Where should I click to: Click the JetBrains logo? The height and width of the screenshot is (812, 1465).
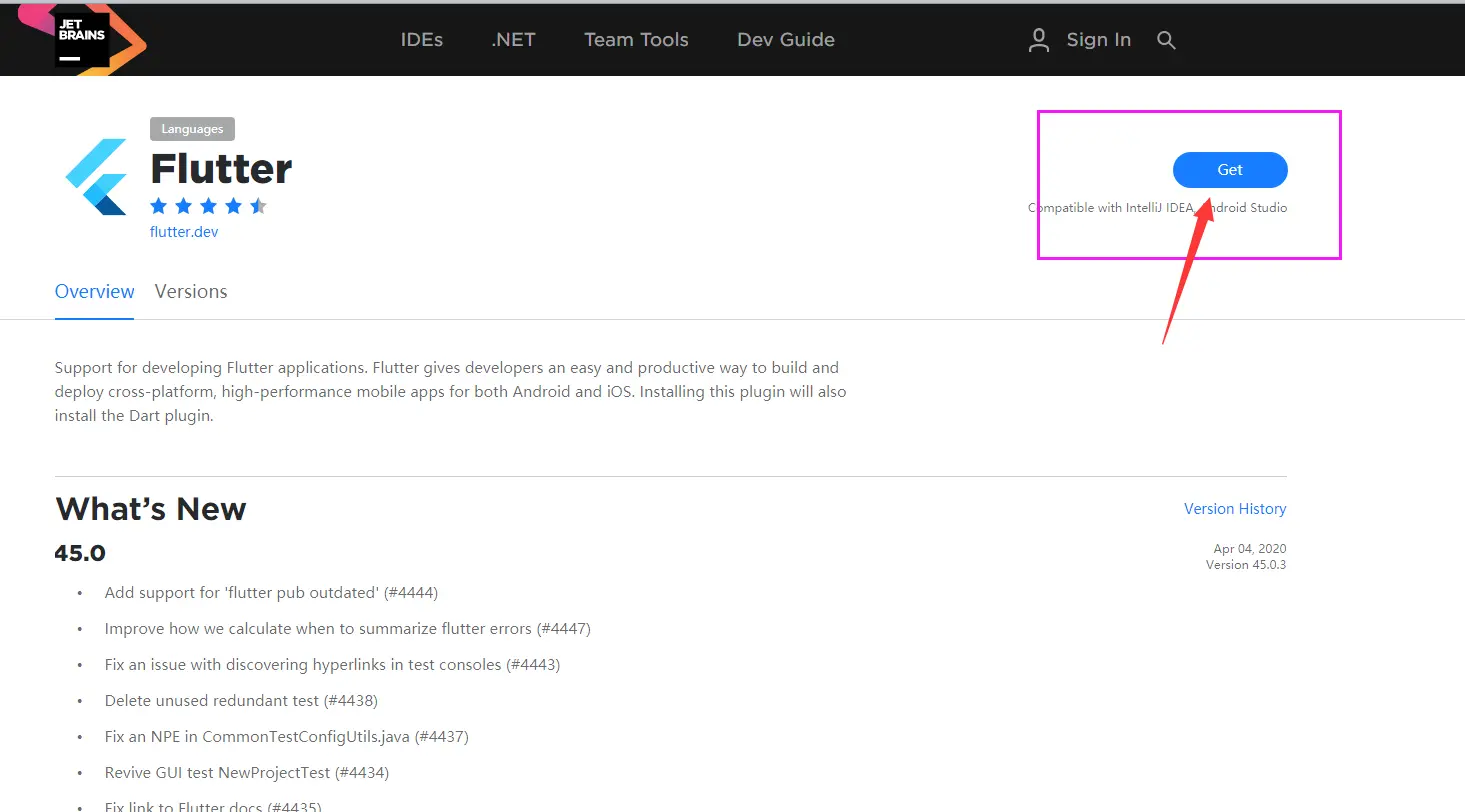pos(83,39)
